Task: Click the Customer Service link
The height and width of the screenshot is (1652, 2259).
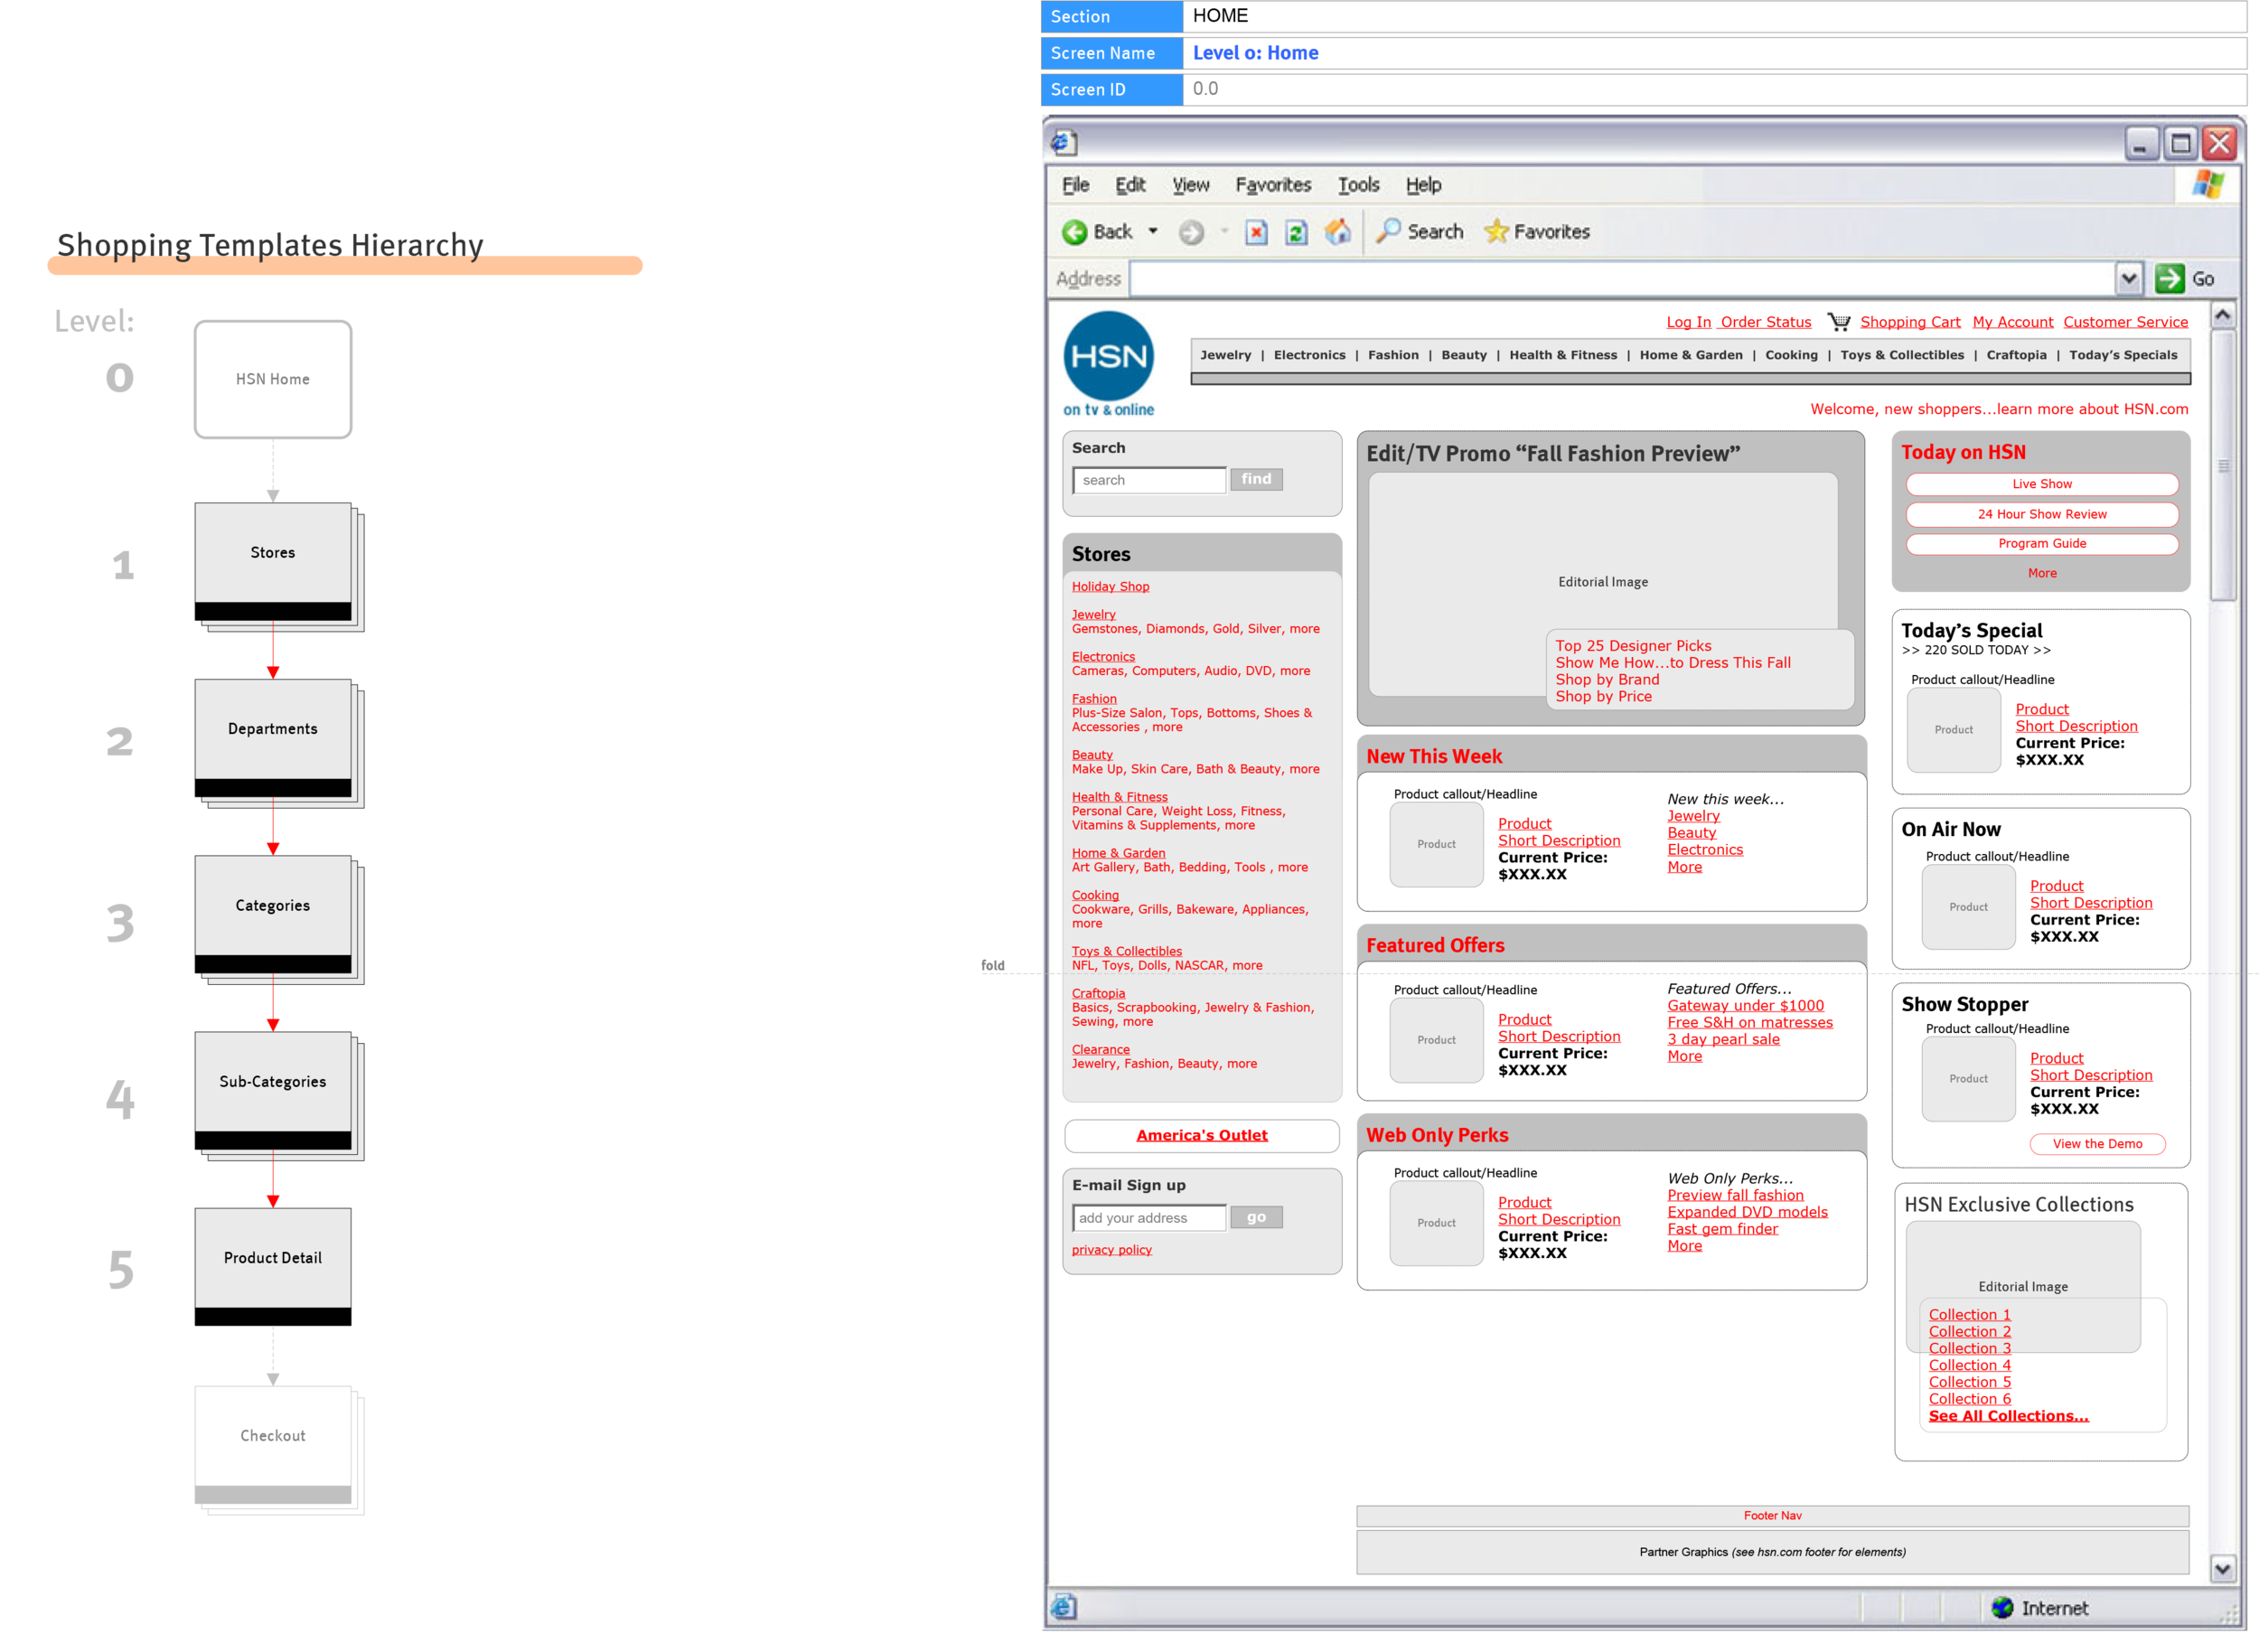Action: [2125, 322]
